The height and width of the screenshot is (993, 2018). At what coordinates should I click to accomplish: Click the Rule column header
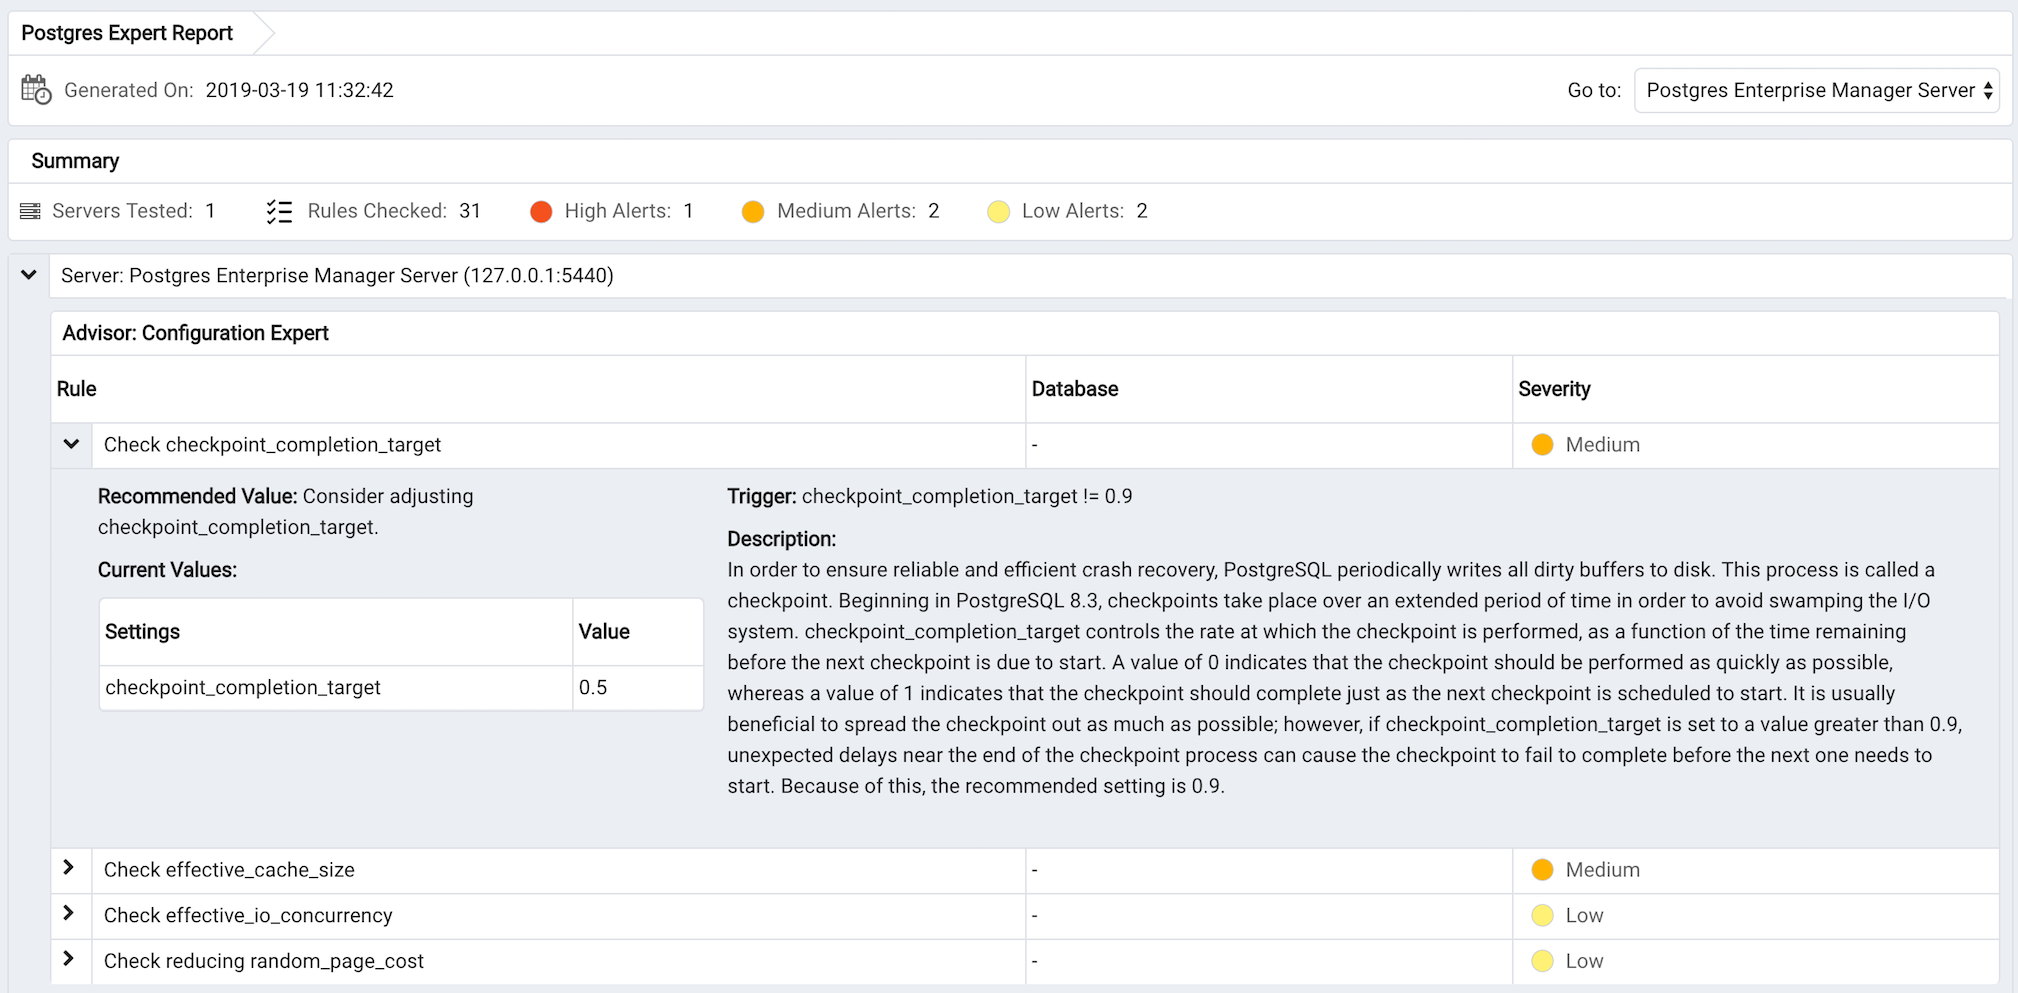77,389
